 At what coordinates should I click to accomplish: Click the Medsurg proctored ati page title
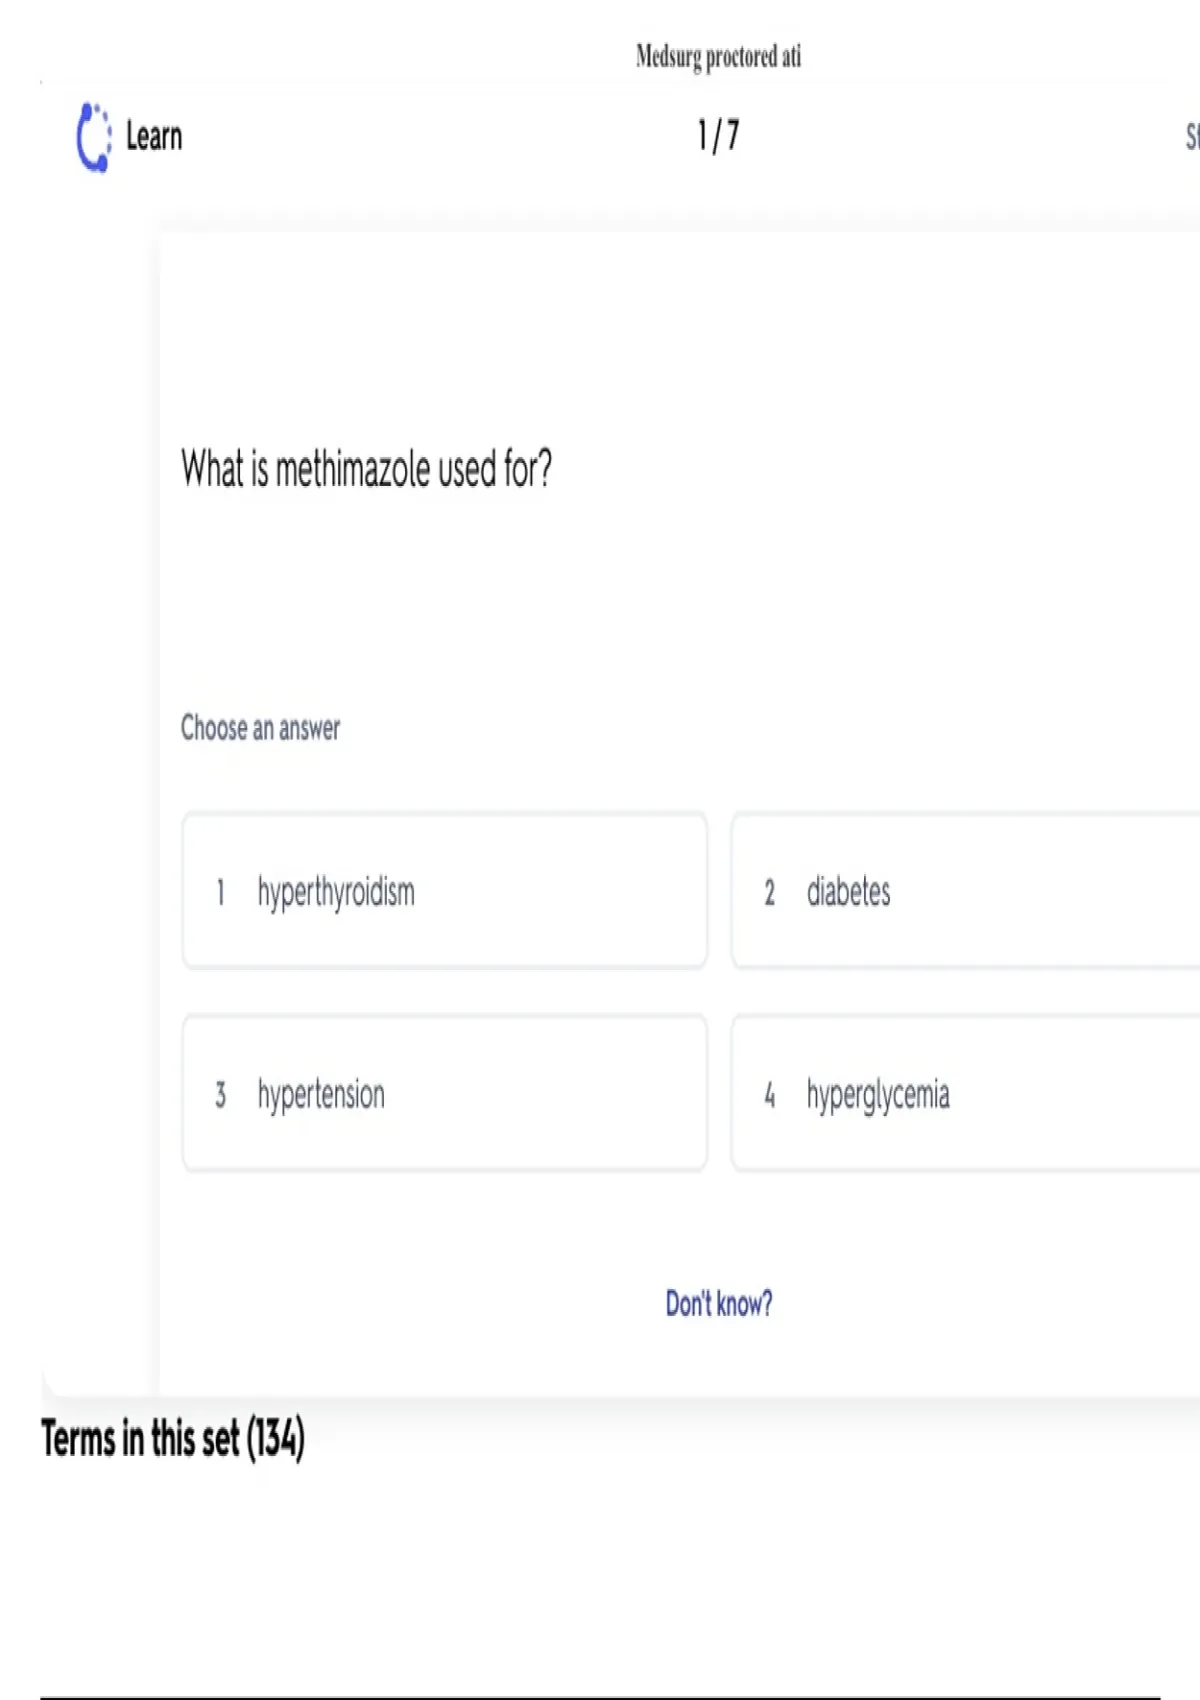click(x=718, y=56)
